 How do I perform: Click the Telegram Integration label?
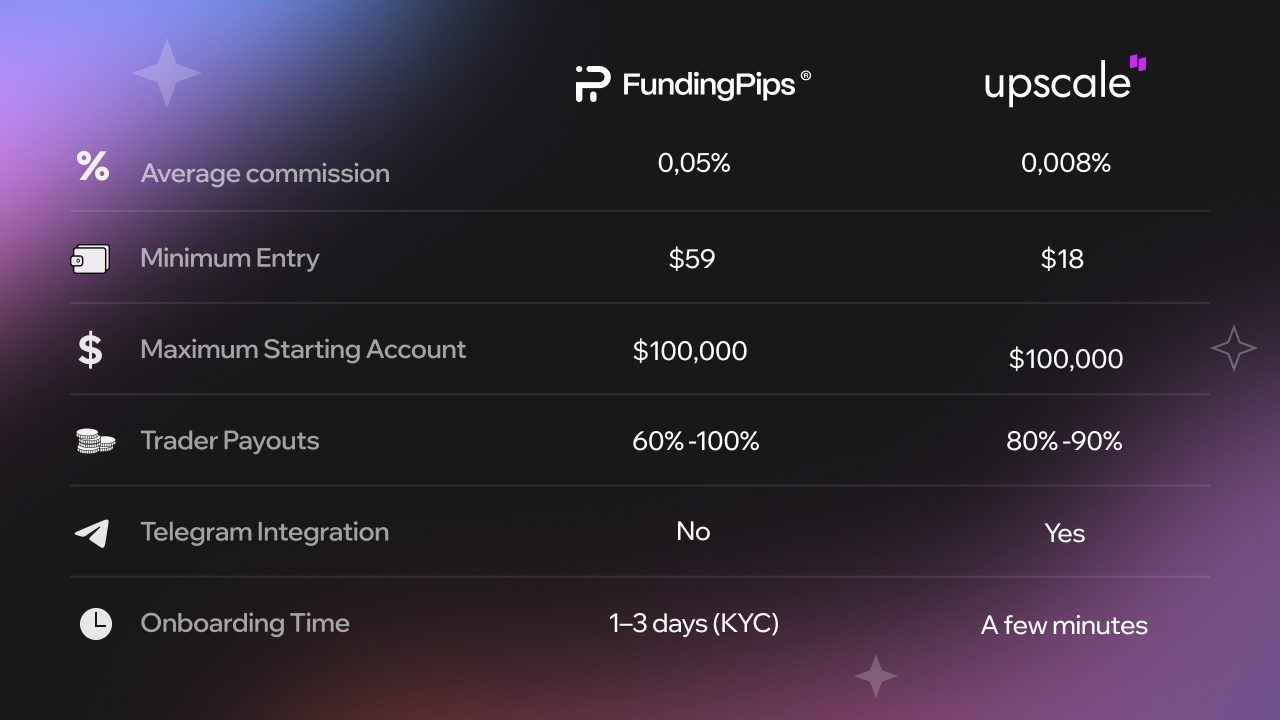coord(265,532)
